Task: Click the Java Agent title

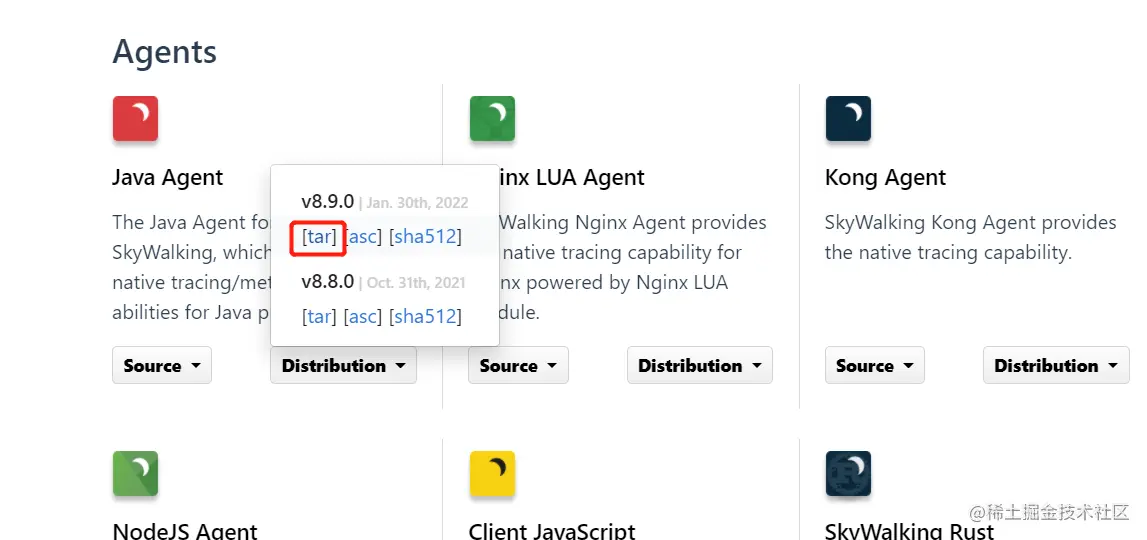Action: coord(168,178)
